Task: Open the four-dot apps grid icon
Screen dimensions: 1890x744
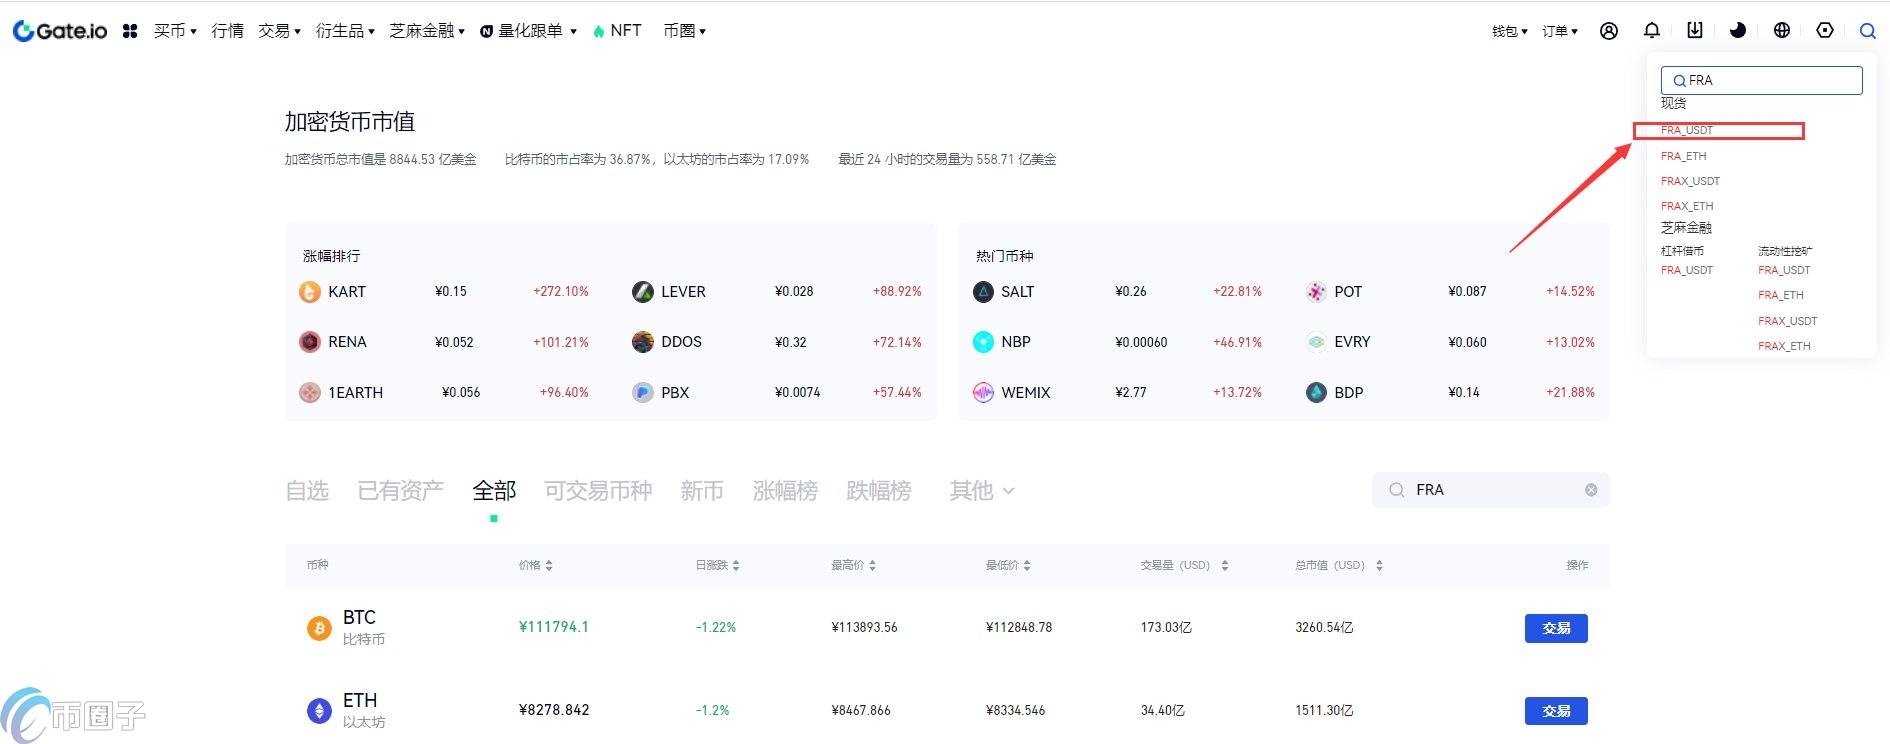Action: coord(130,31)
